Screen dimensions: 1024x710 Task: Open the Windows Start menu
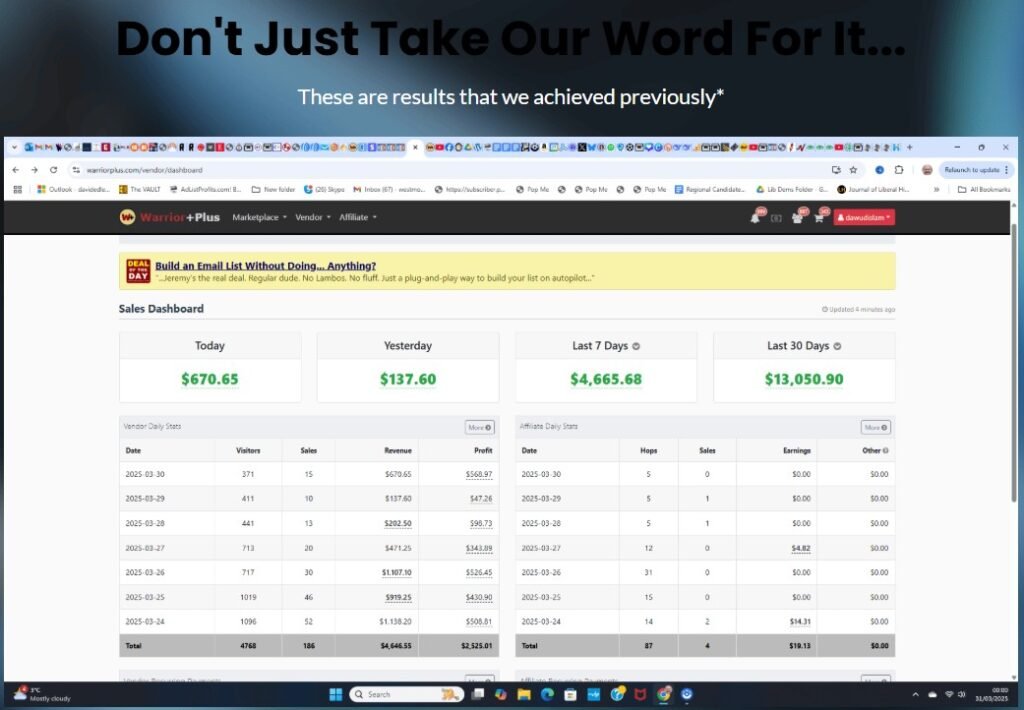(336, 694)
